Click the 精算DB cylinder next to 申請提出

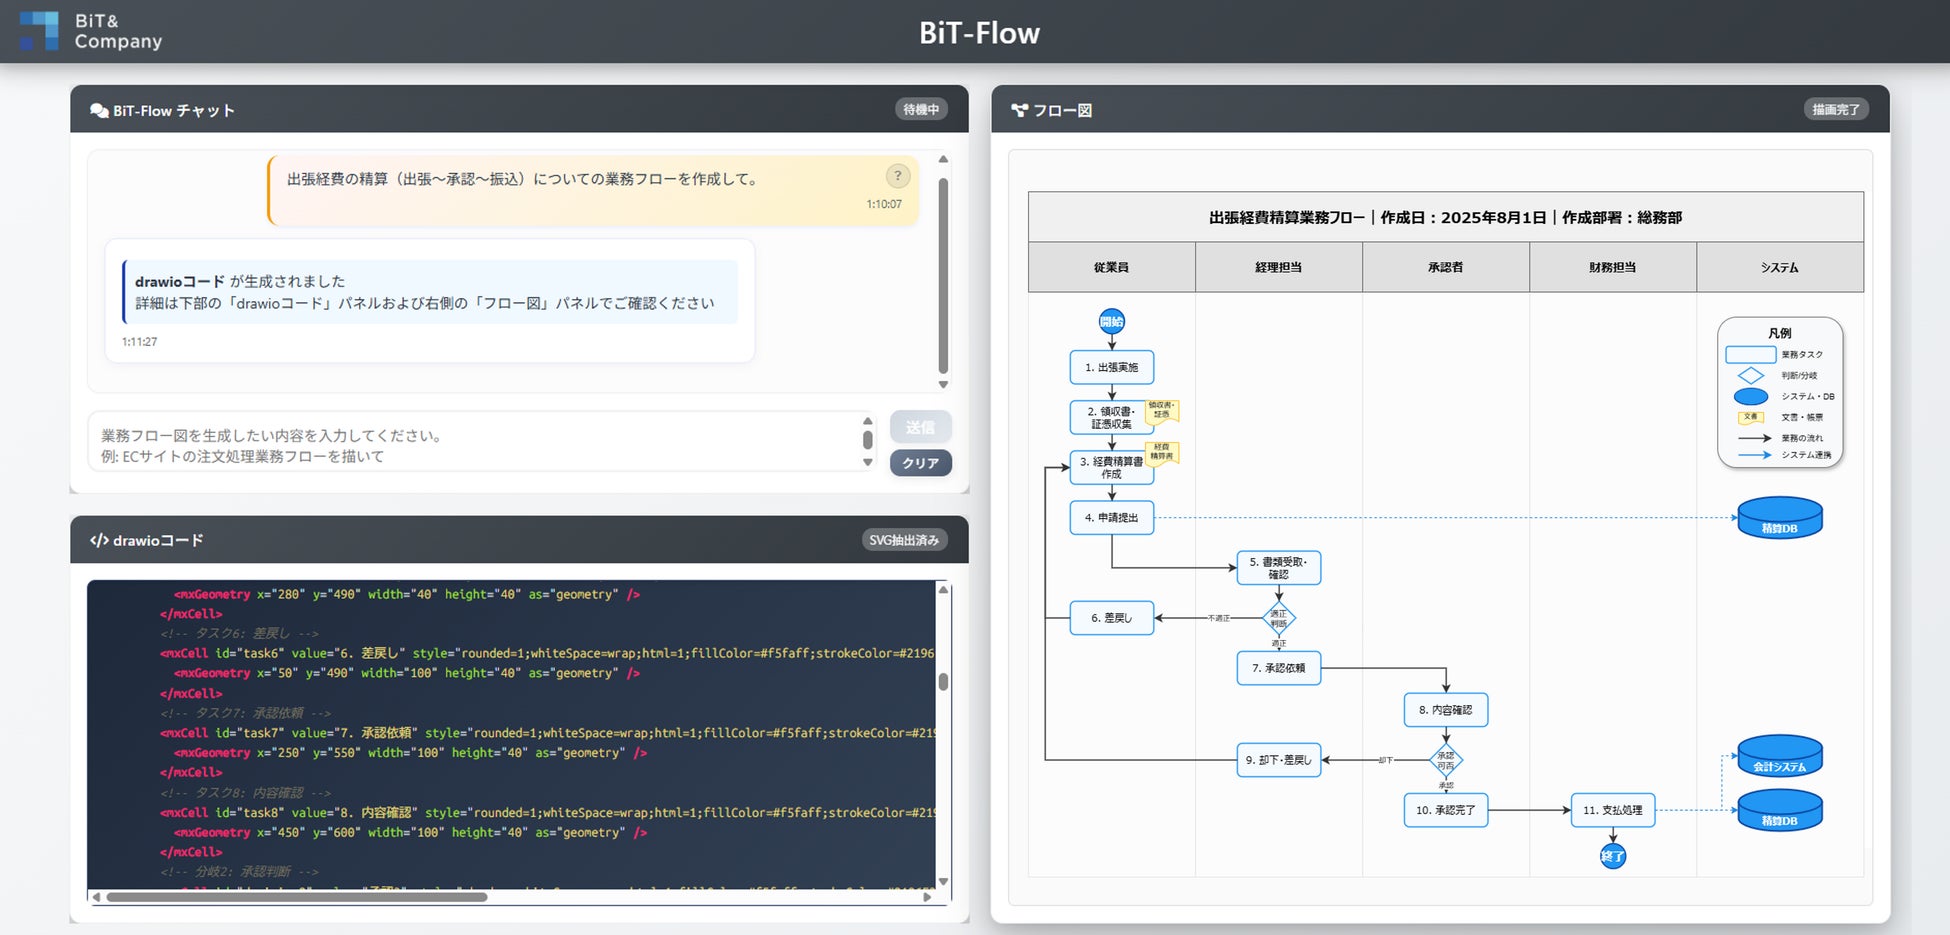1779,518
